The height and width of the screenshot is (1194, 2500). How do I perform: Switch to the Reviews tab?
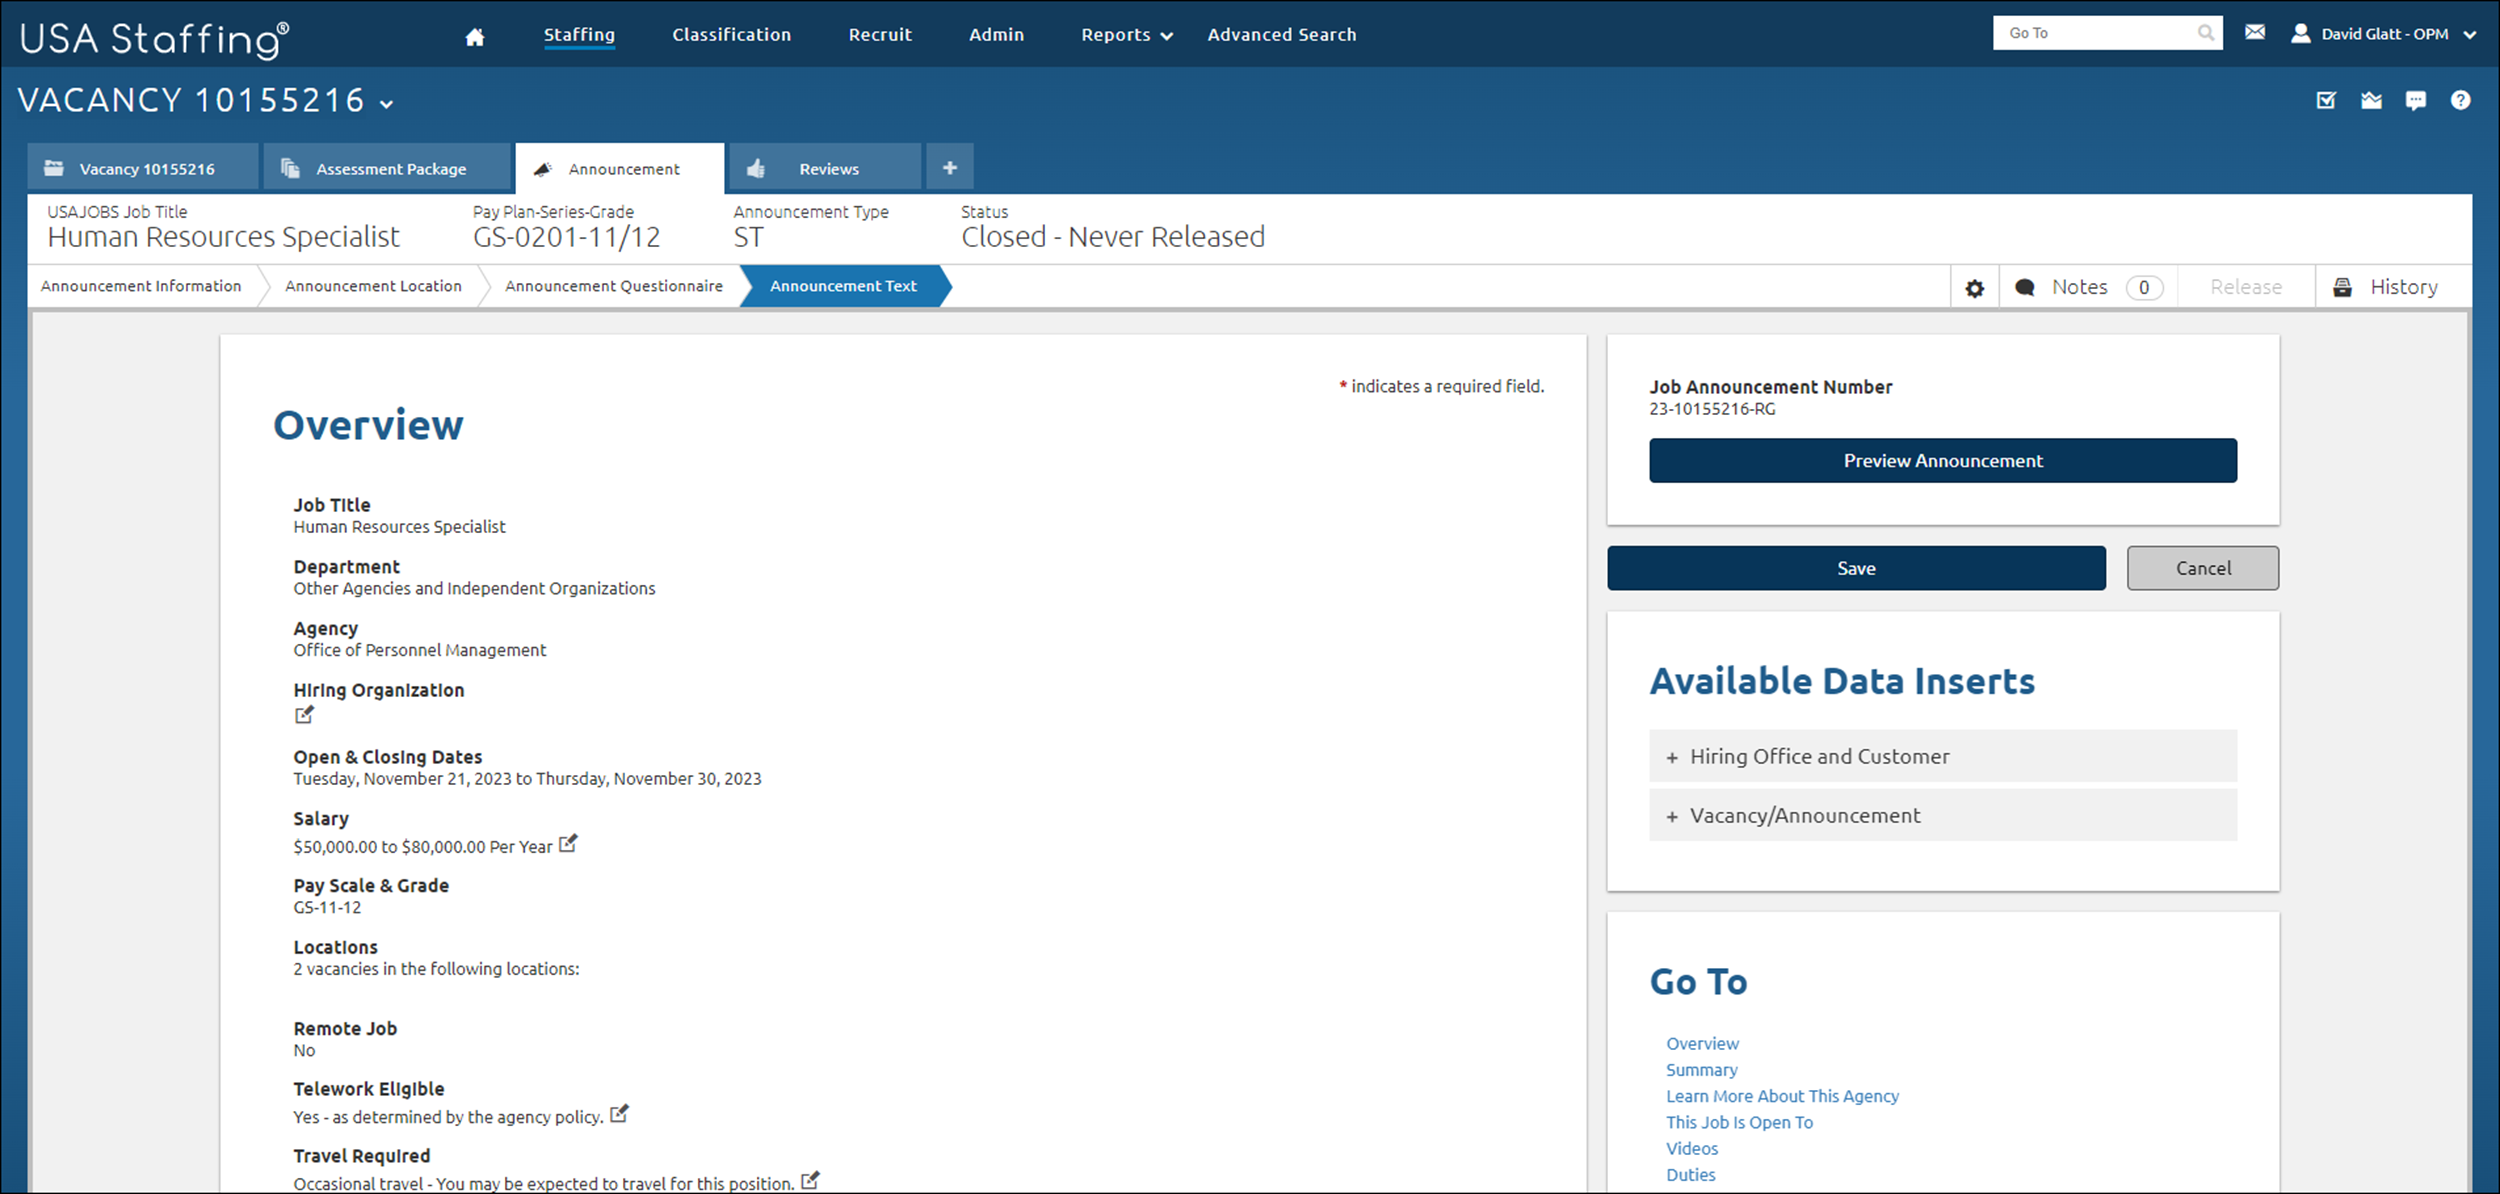pos(825,168)
